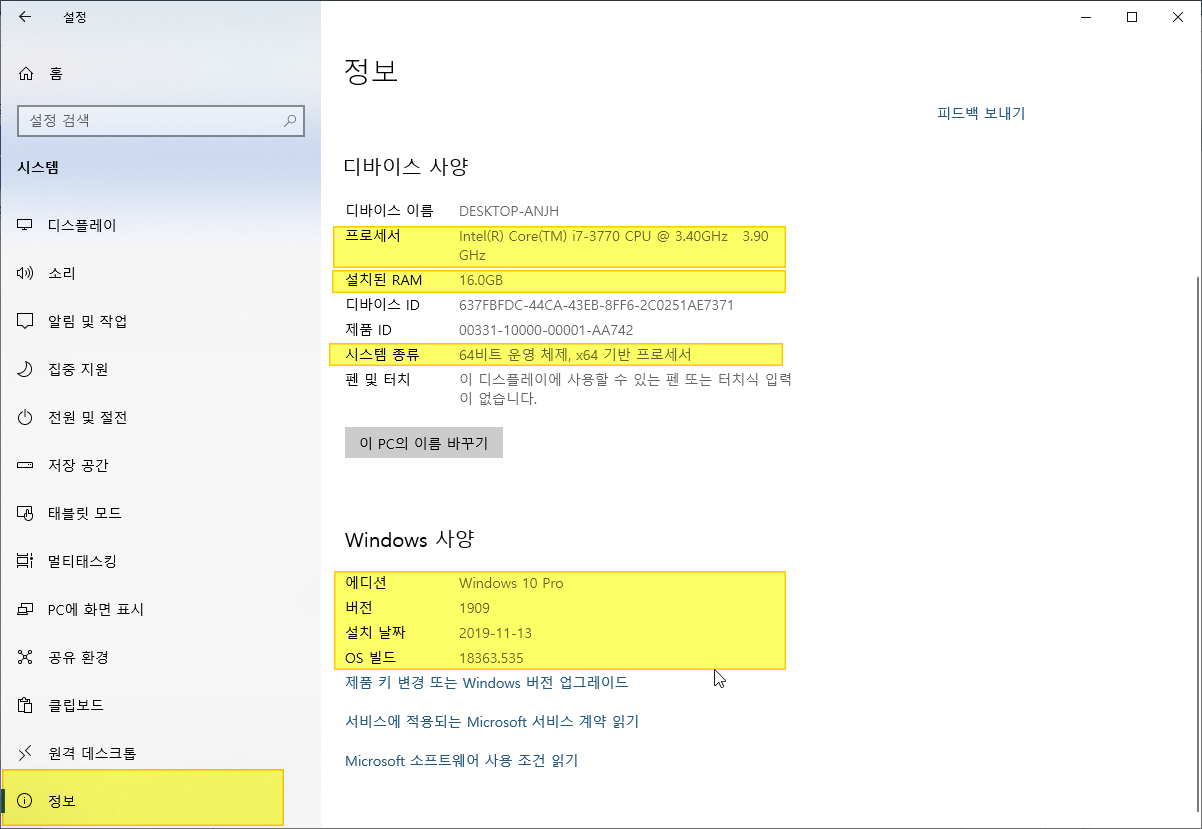Click device ID value 637FBFDC-44CA-43EB

pos(597,305)
